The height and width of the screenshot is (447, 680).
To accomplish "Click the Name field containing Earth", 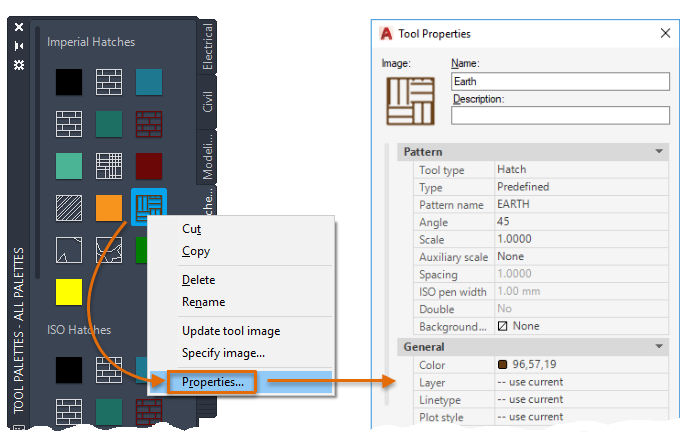I will [x=560, y=82].
